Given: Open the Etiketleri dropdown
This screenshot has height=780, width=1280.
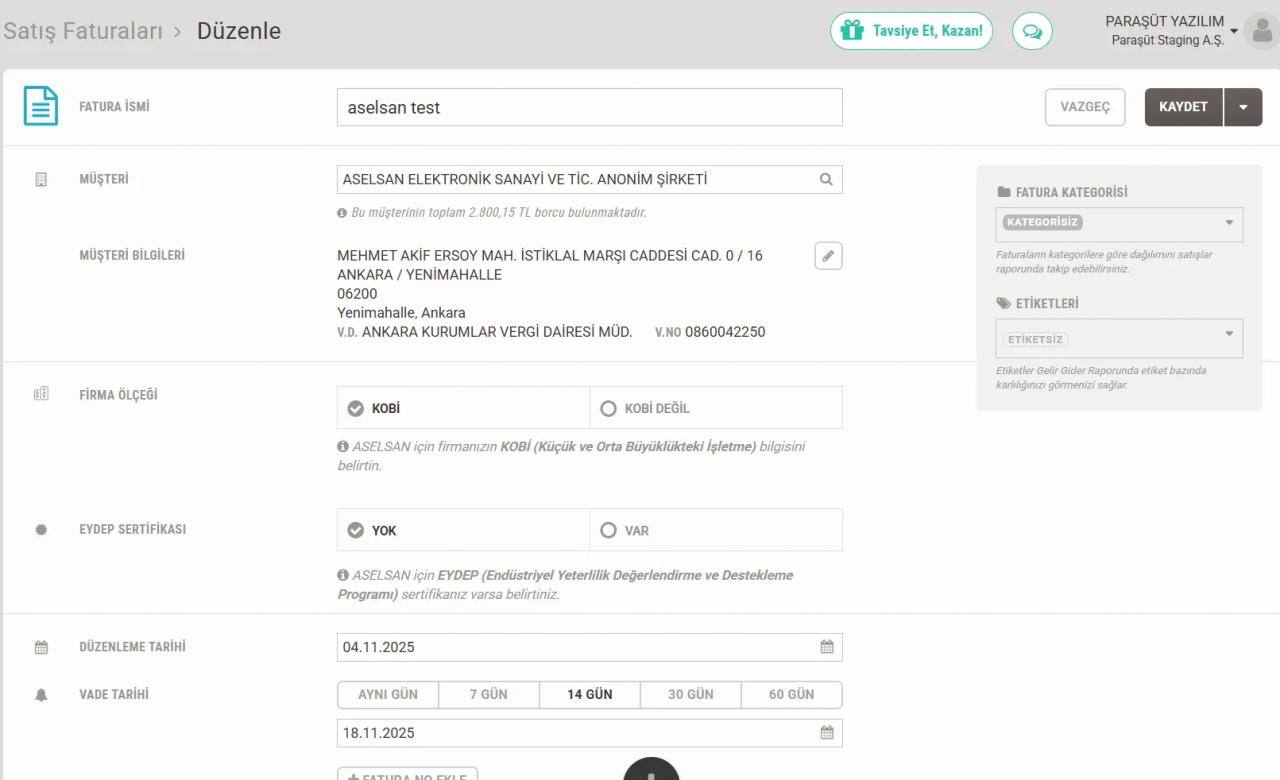Looking at the screenshot, I should (x=1119, y=339).
